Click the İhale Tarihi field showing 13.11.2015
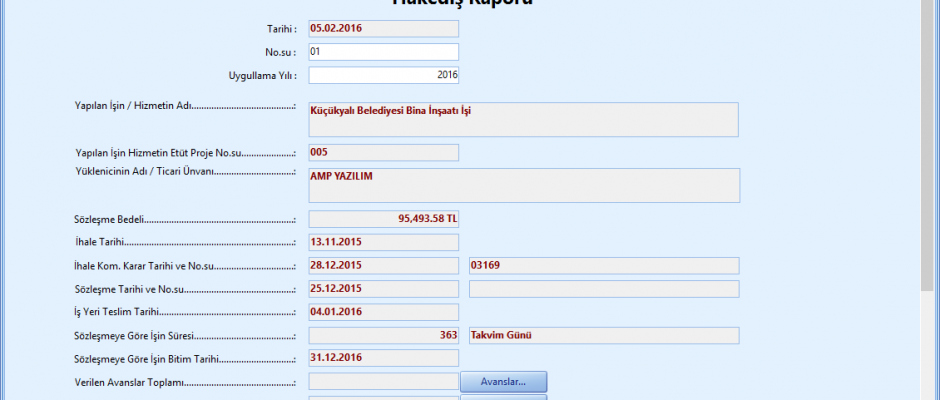Viewport: 940px width, 400px height. [x=383, y=242]
